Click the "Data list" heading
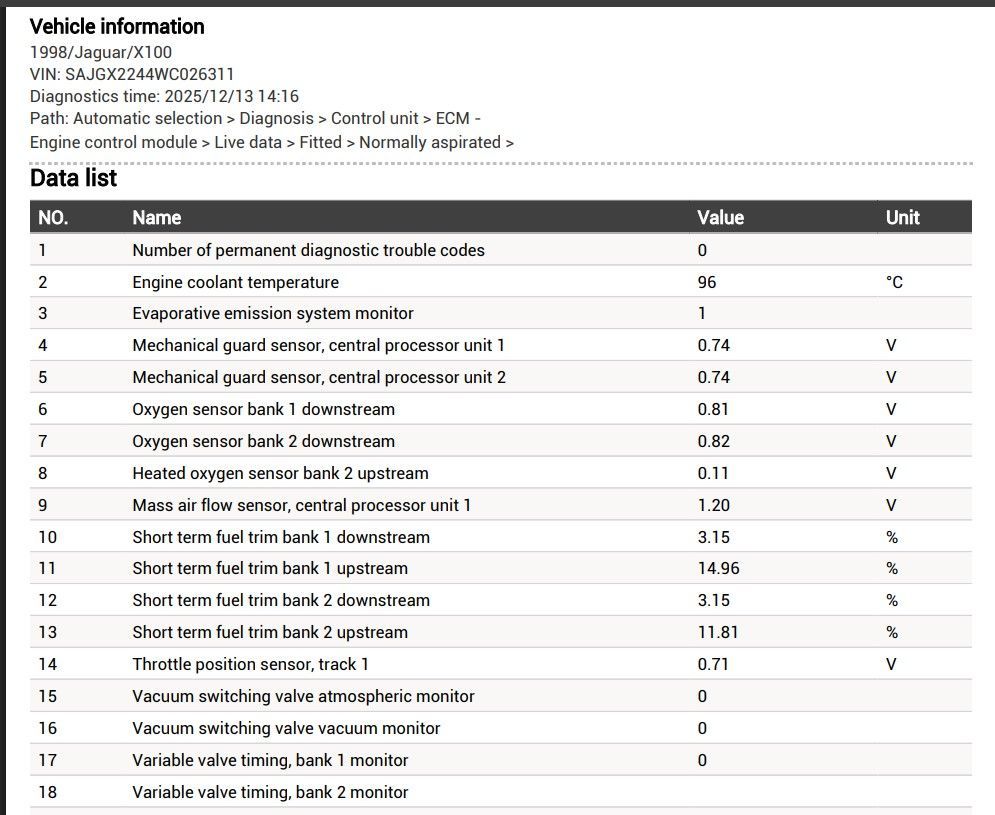995x815 pixels. 73,178
